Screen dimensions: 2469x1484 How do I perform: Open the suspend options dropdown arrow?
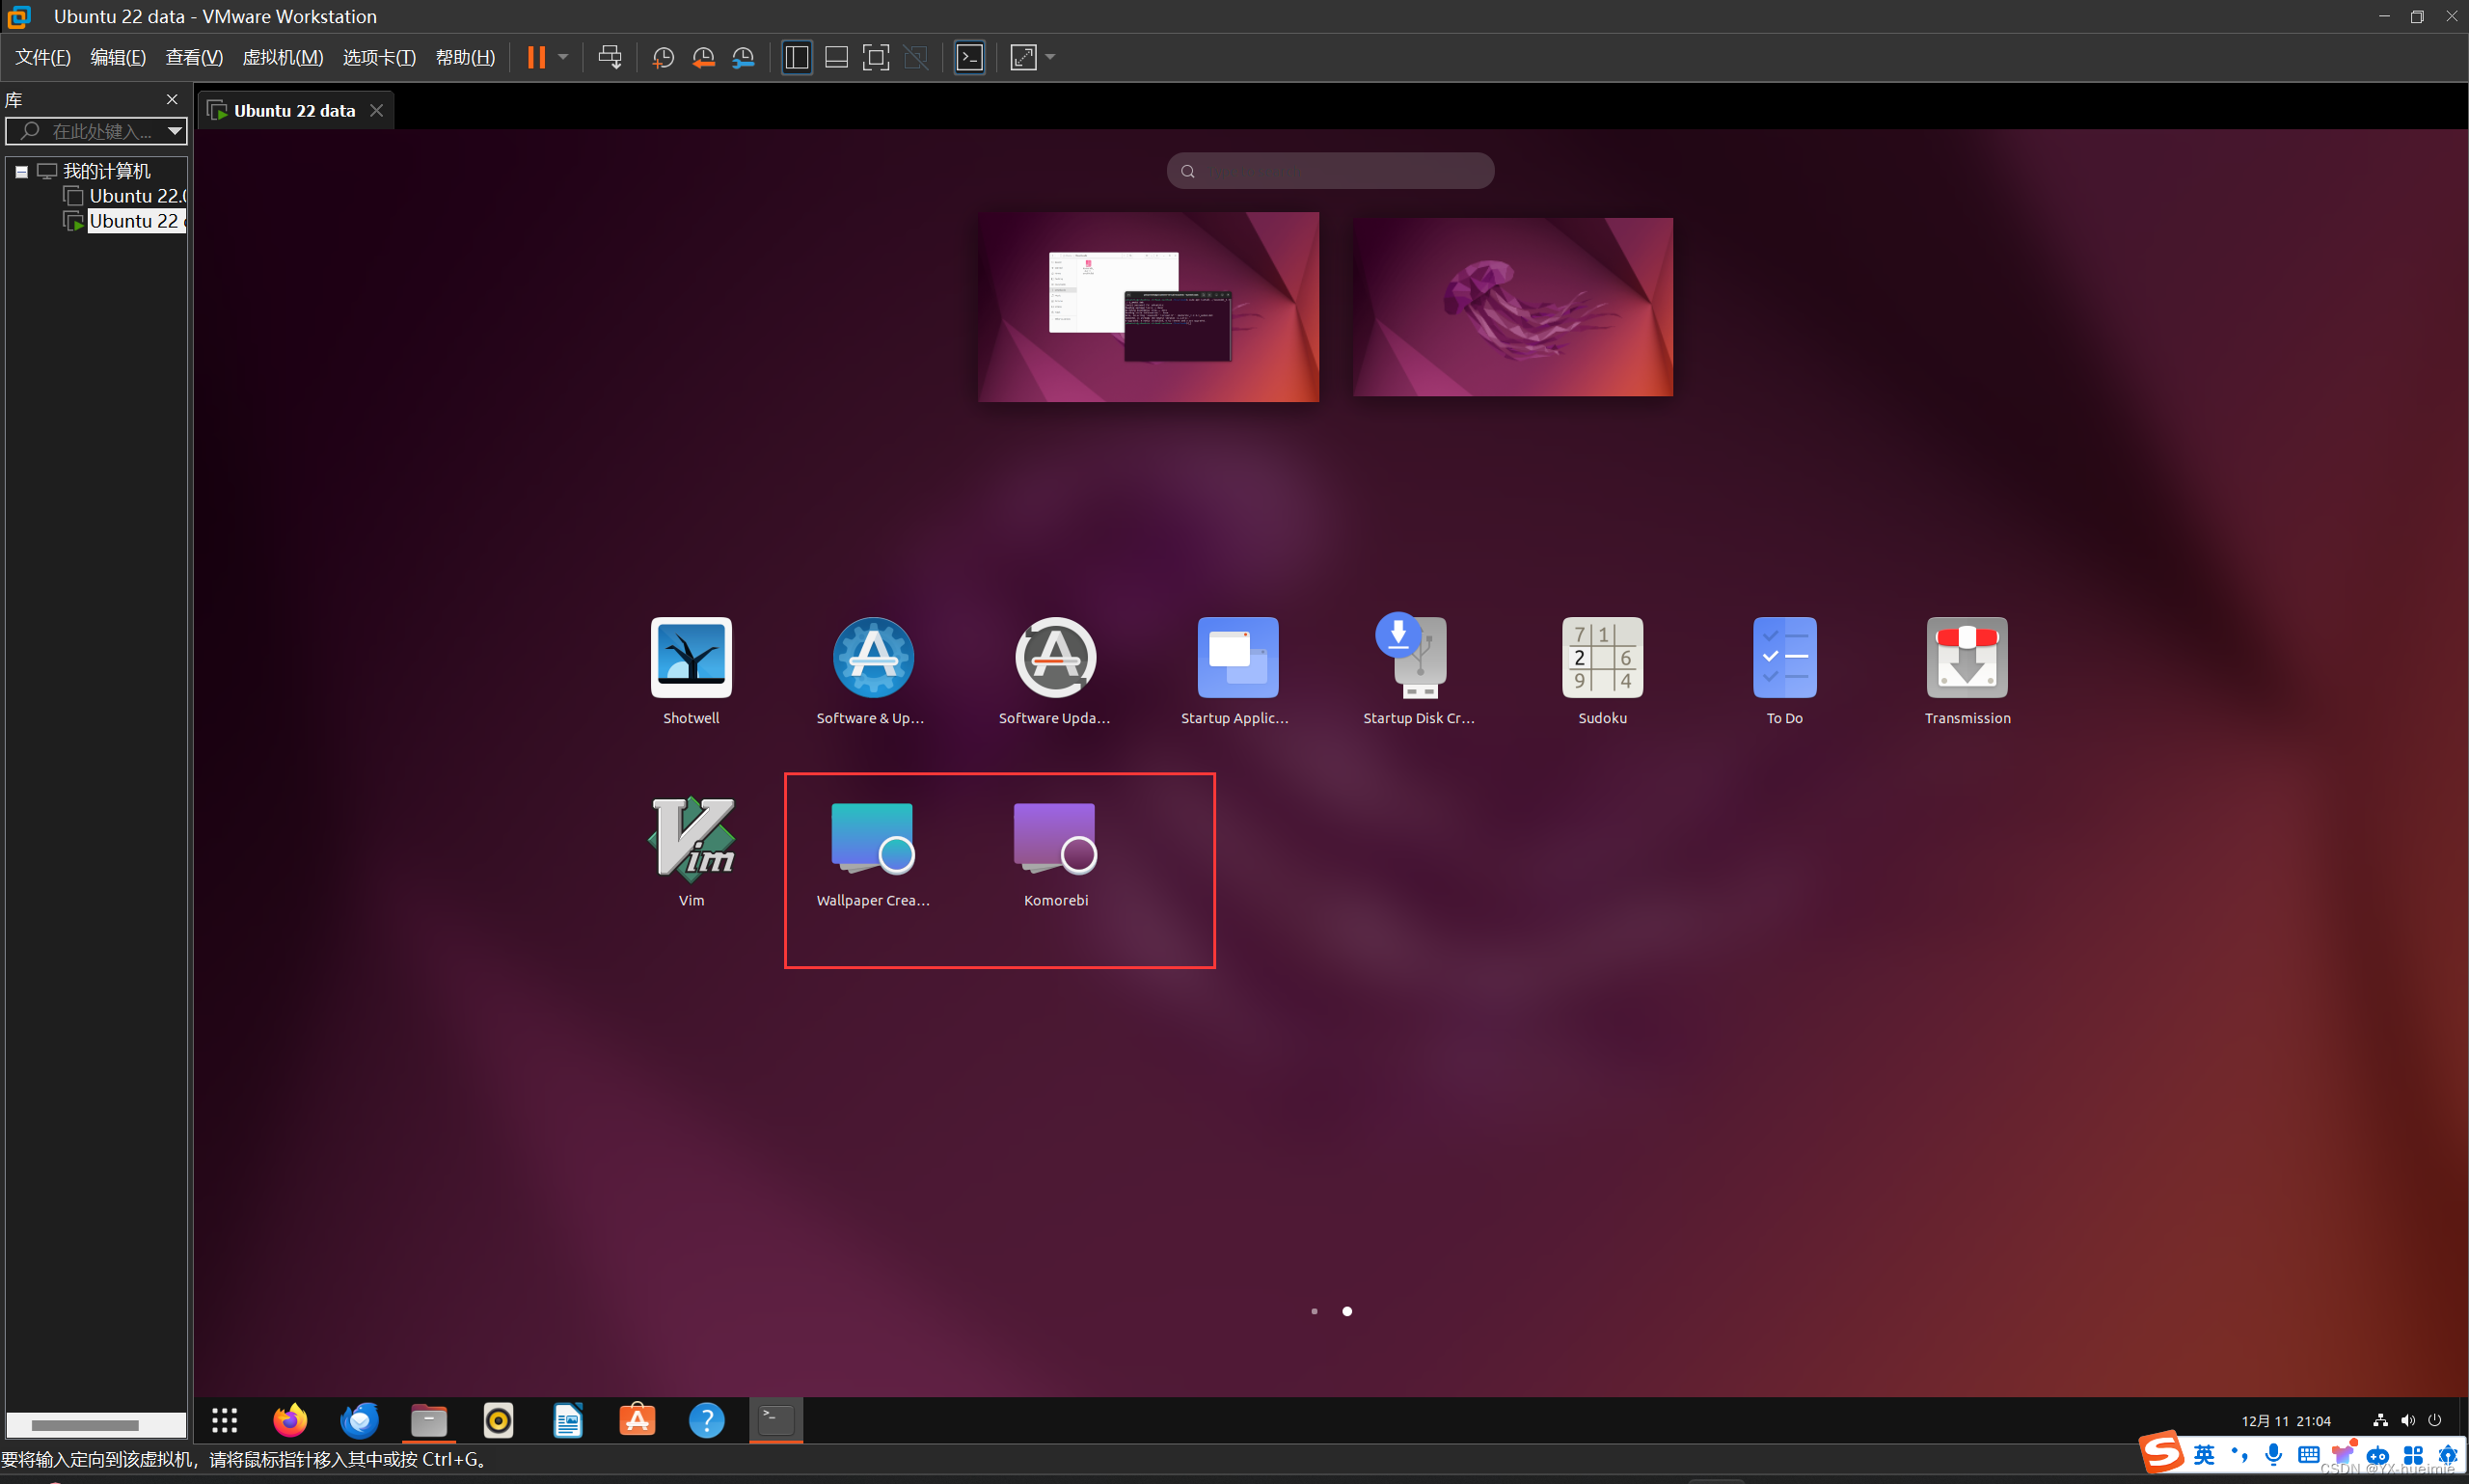coord(561,57)
